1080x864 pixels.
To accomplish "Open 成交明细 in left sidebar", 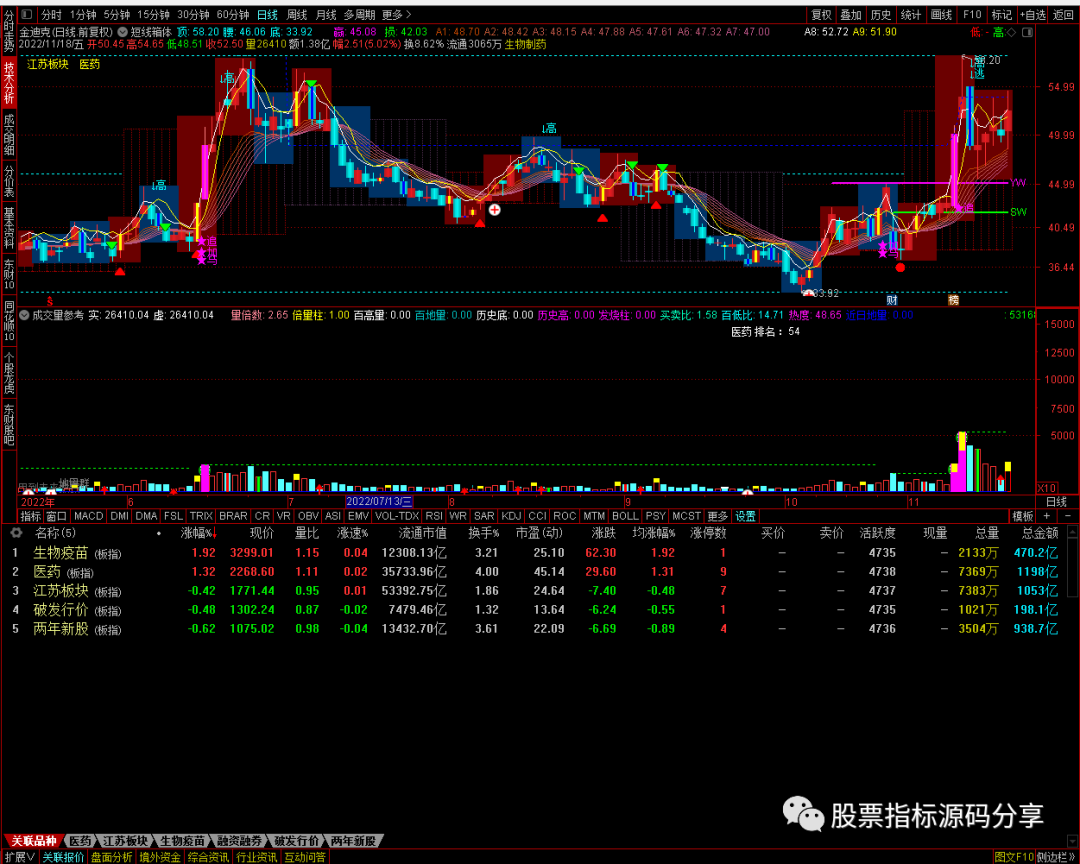I will point(9,135).
